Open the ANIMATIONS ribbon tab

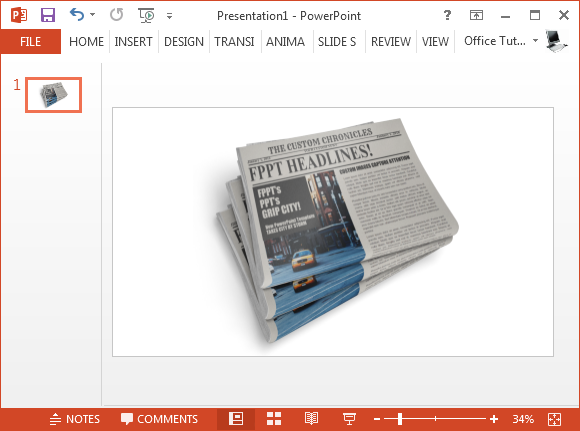click(x=286, y=41)
